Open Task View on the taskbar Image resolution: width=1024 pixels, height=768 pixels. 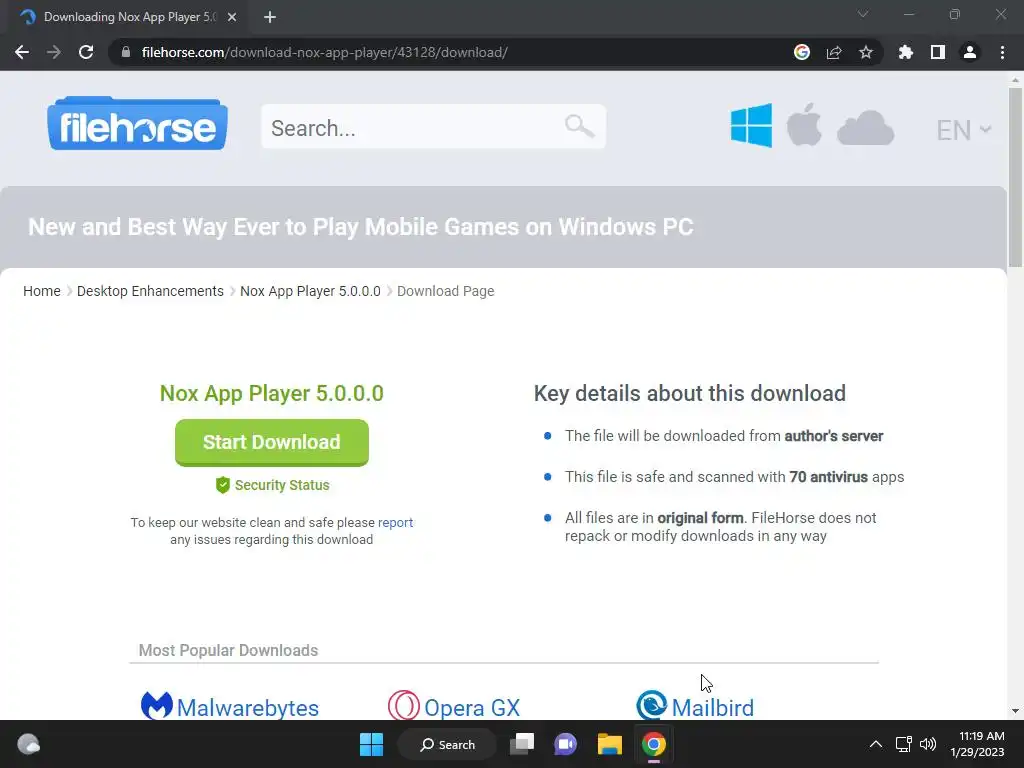(522, 744)
